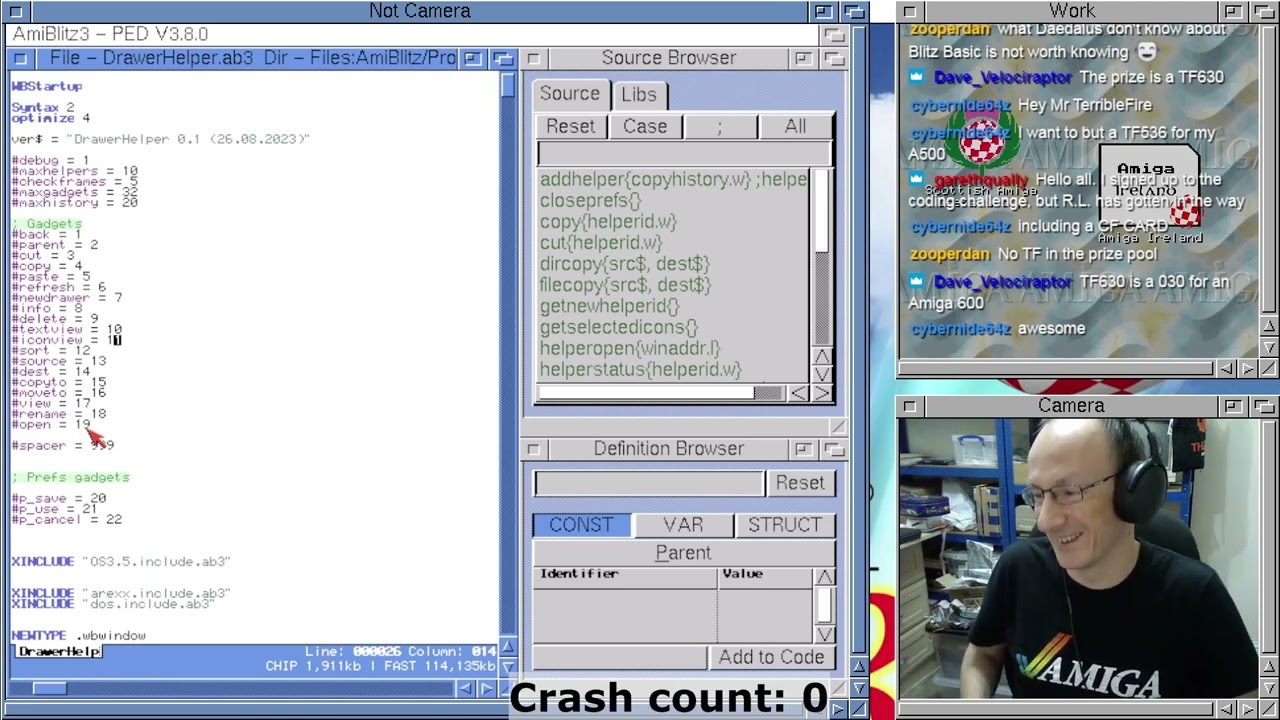This screenshot has height=720, width=1280.
Task: Select cut{helperid.w} in the function list
Action: coord(601,243)
